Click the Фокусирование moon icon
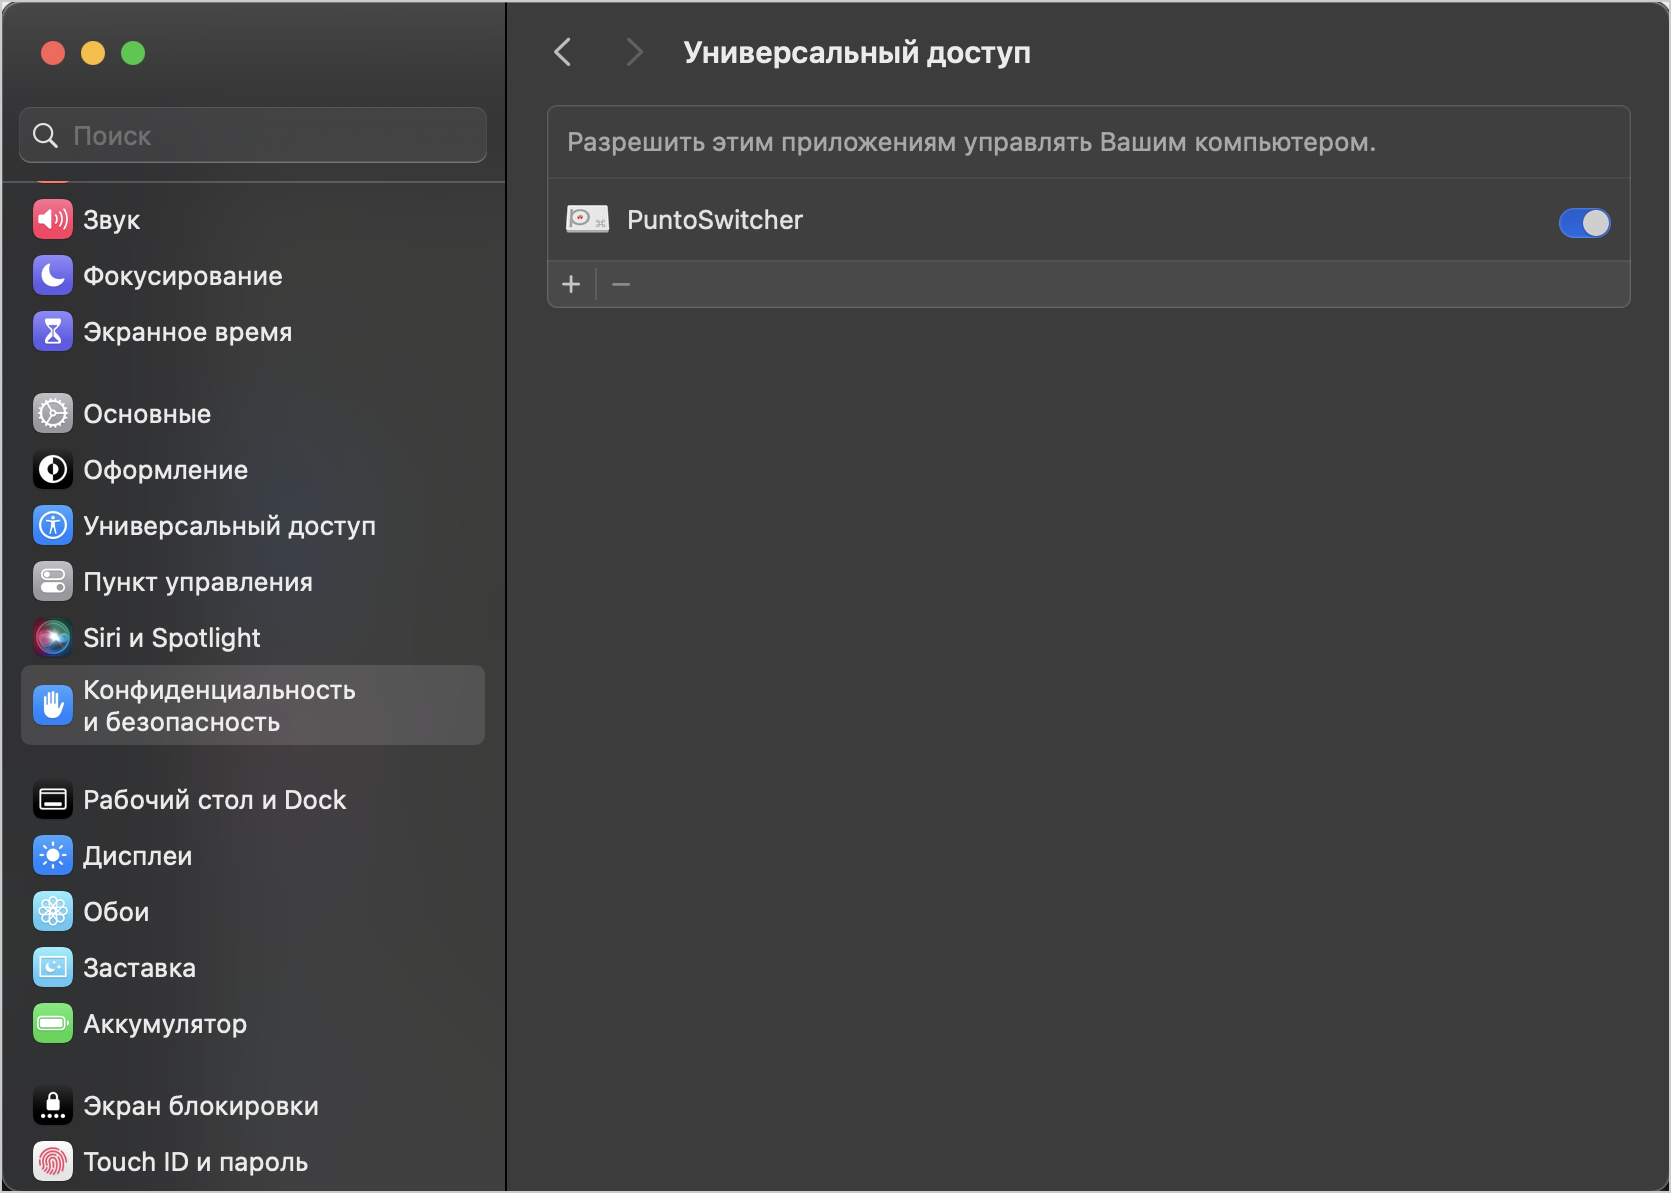 (53, 275)
